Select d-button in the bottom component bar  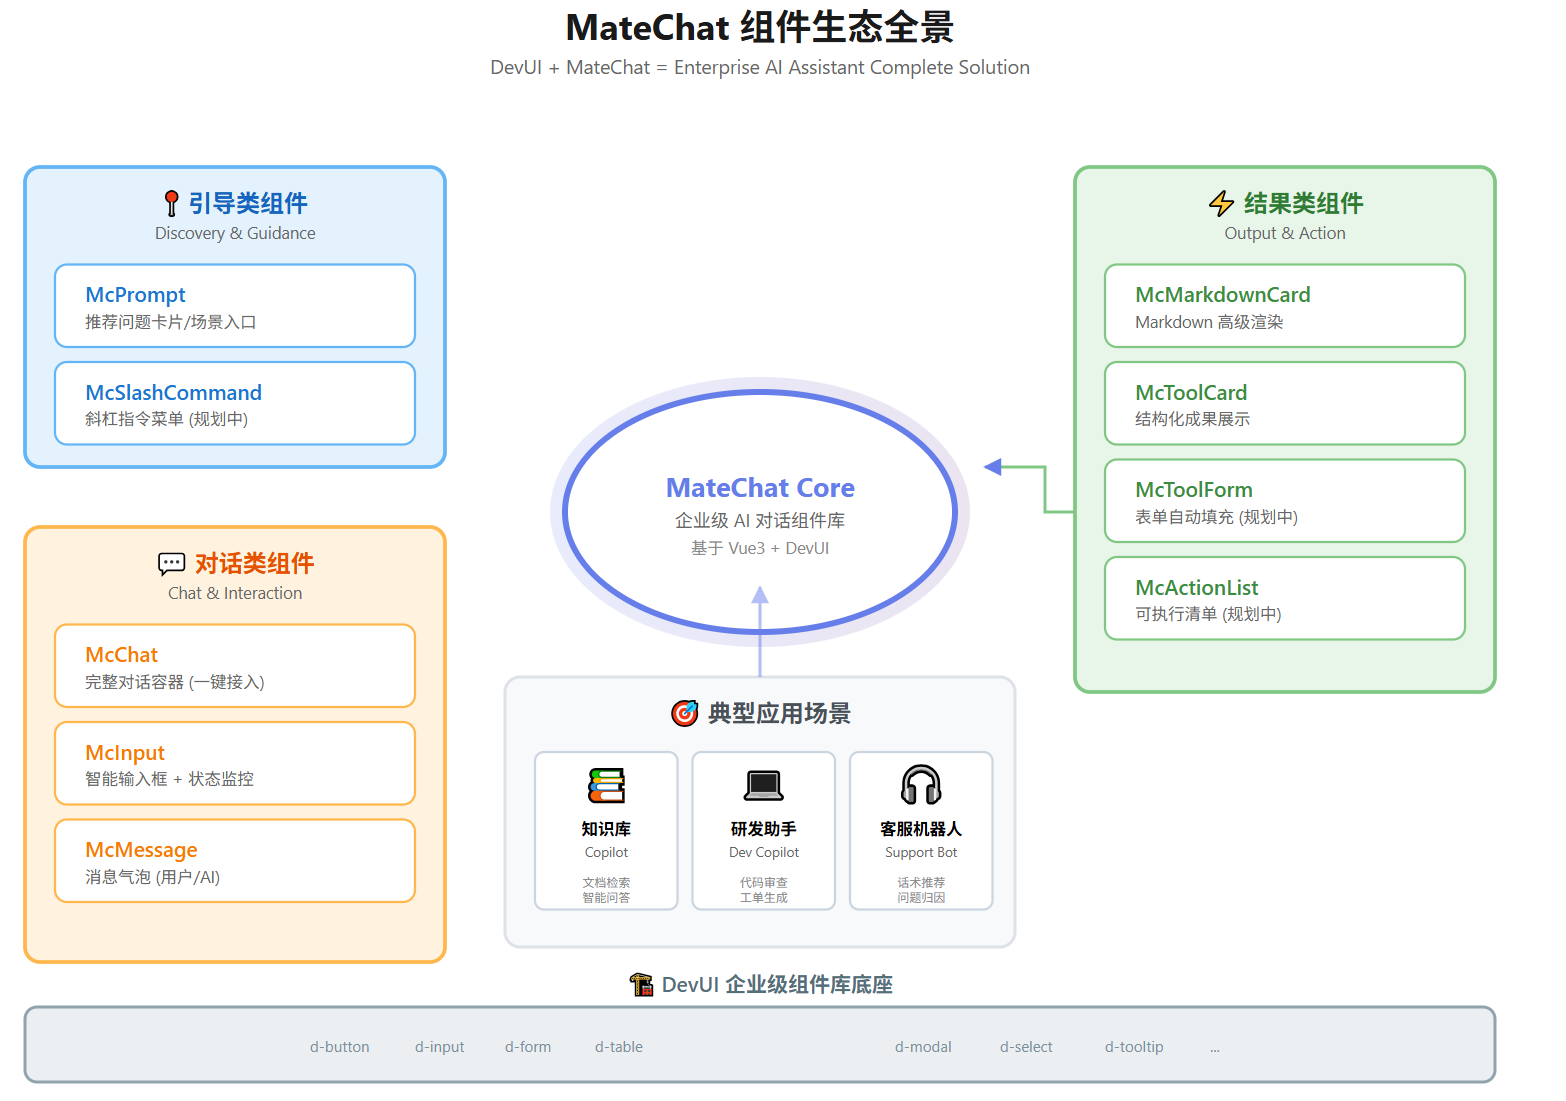pos(339,1046)
